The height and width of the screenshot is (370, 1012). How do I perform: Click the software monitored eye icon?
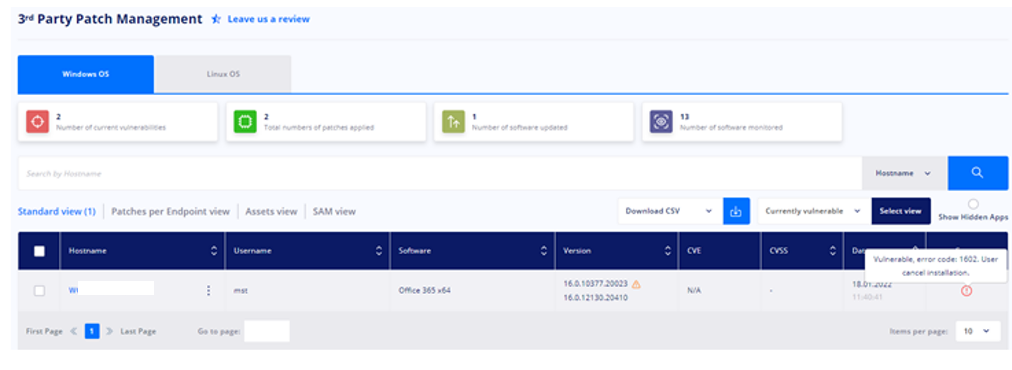[662, 122]
